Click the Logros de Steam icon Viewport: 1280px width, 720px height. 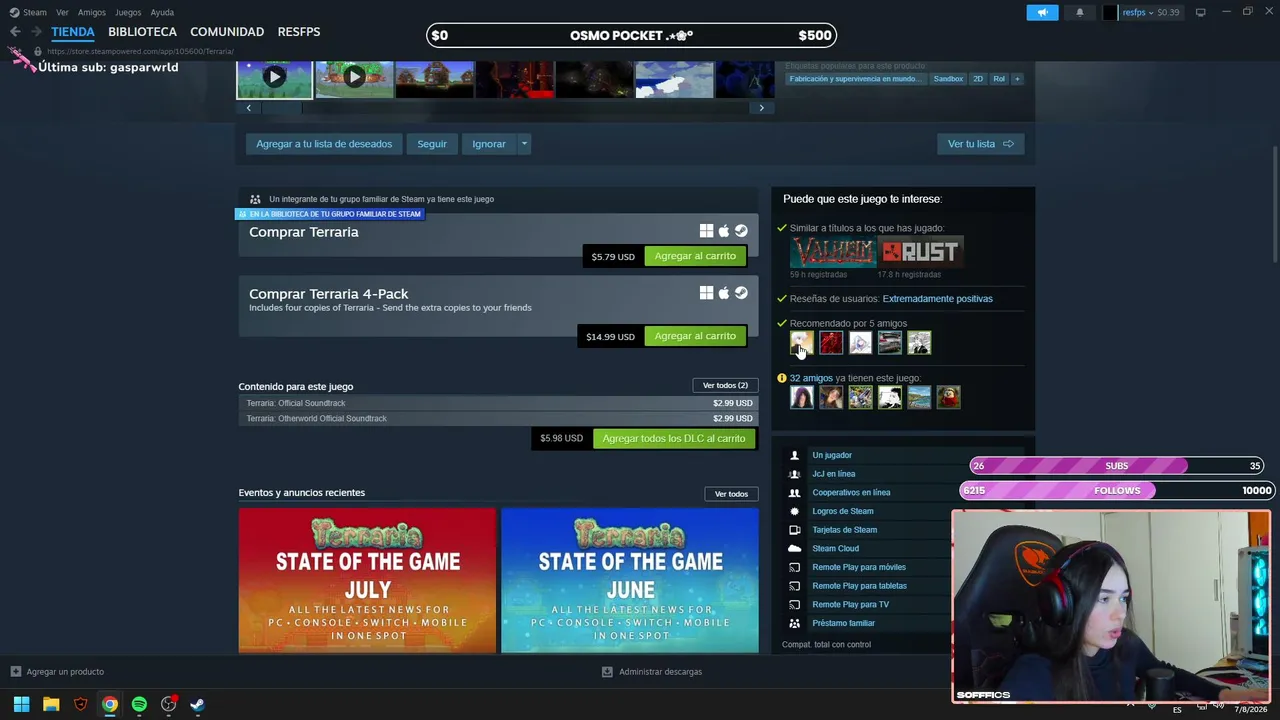[x=795, y=511]
